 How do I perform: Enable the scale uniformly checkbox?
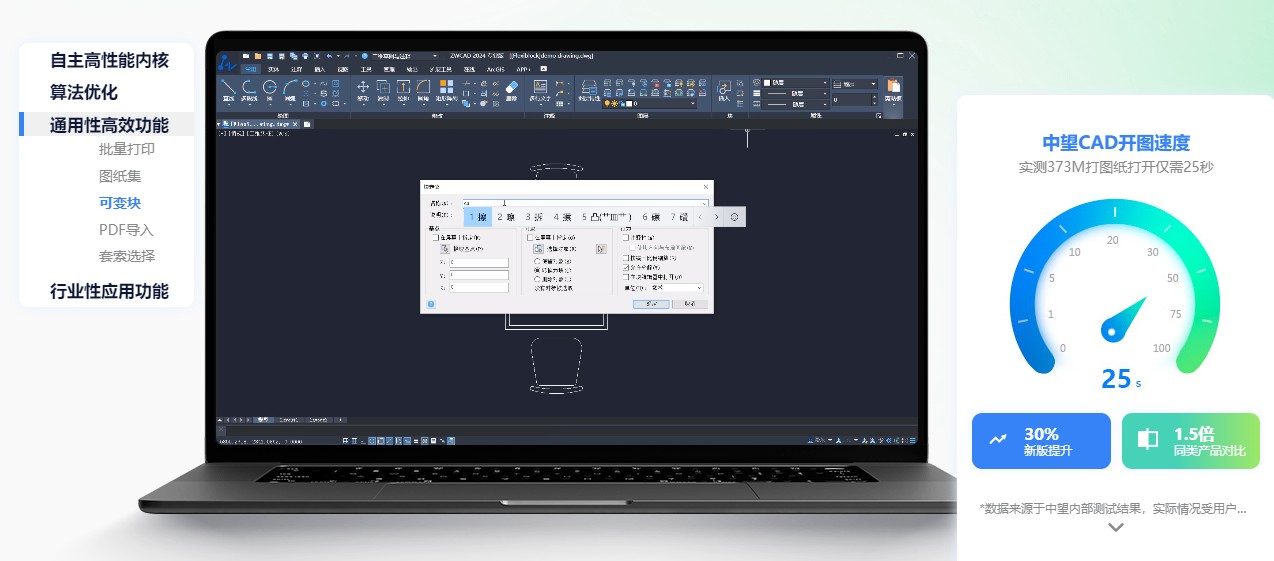pyautogui.click(x=626, y=258)
